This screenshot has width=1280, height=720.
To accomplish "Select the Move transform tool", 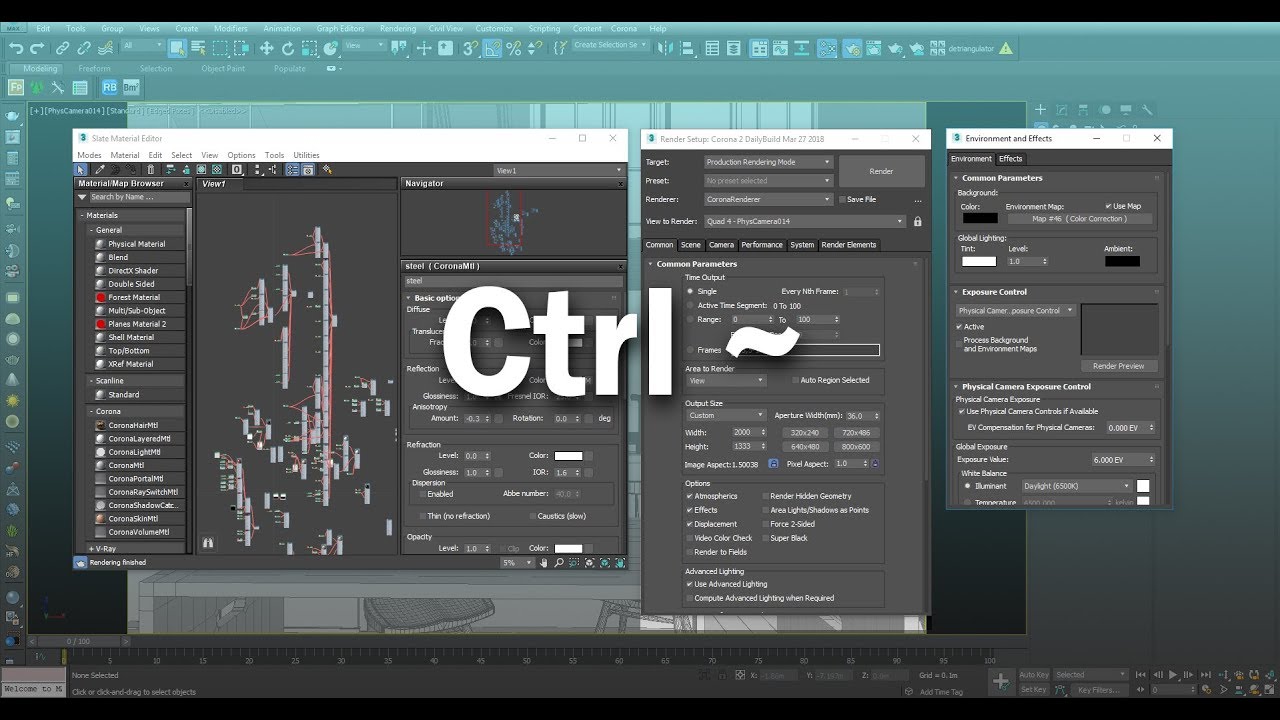I will click(x=267, y=48).
